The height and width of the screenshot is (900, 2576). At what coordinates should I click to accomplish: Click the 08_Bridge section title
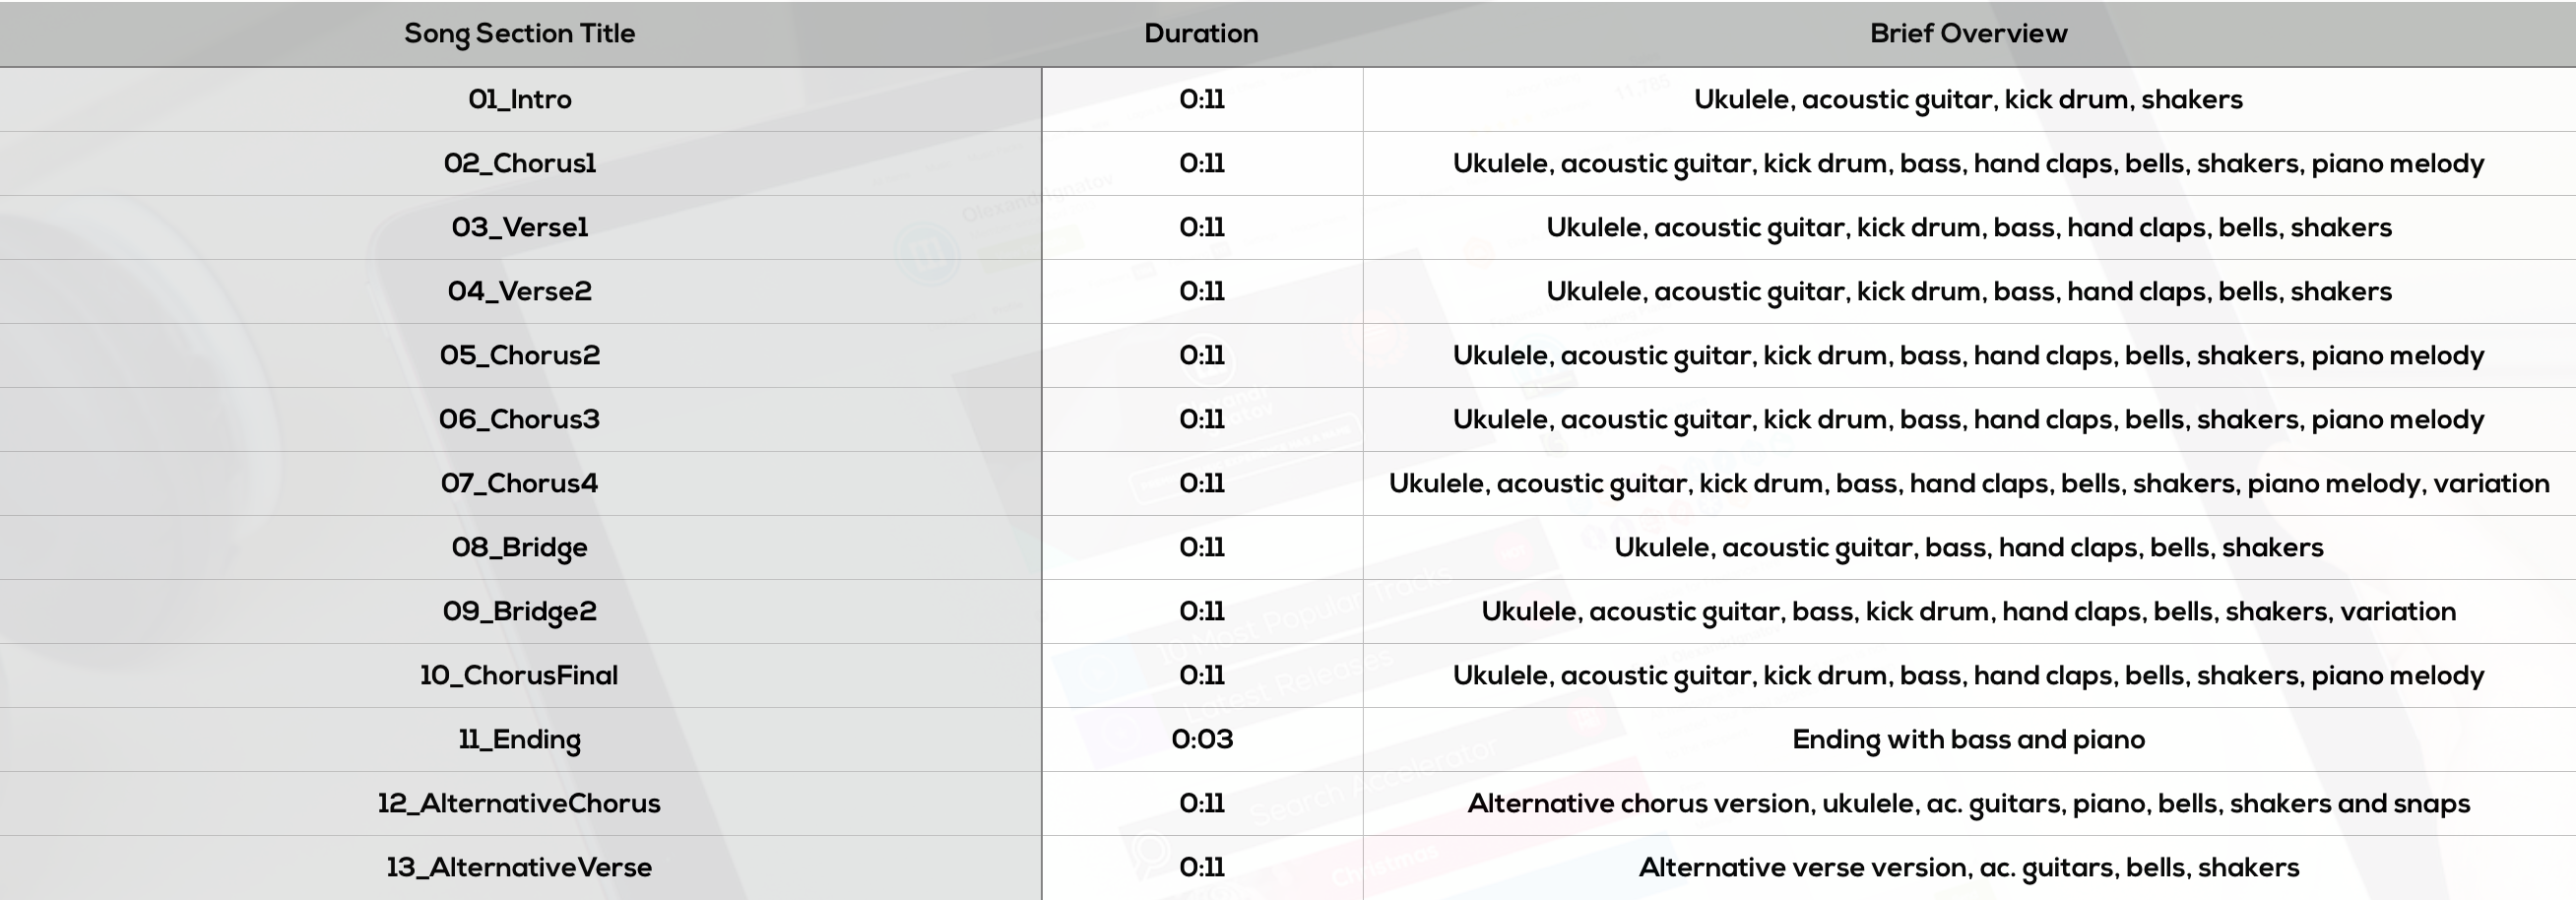(520, 548)
